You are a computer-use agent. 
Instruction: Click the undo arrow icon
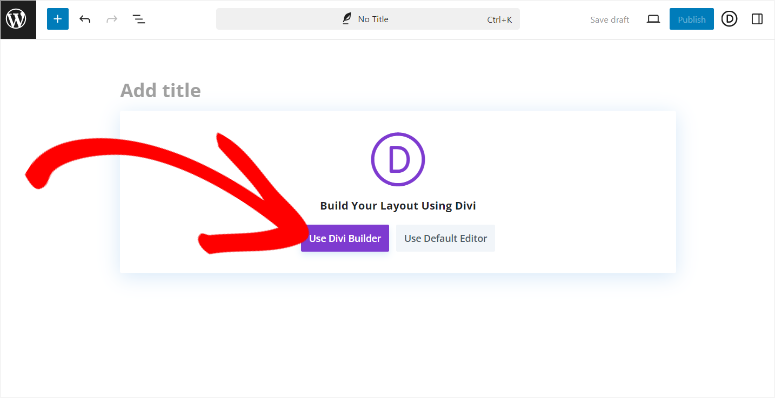(x=85, y=19)
